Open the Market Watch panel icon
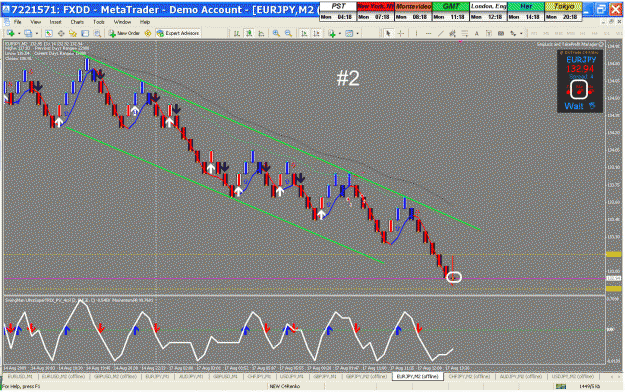Viewport: 625px width, 392px height. click(x=49, y=33)
